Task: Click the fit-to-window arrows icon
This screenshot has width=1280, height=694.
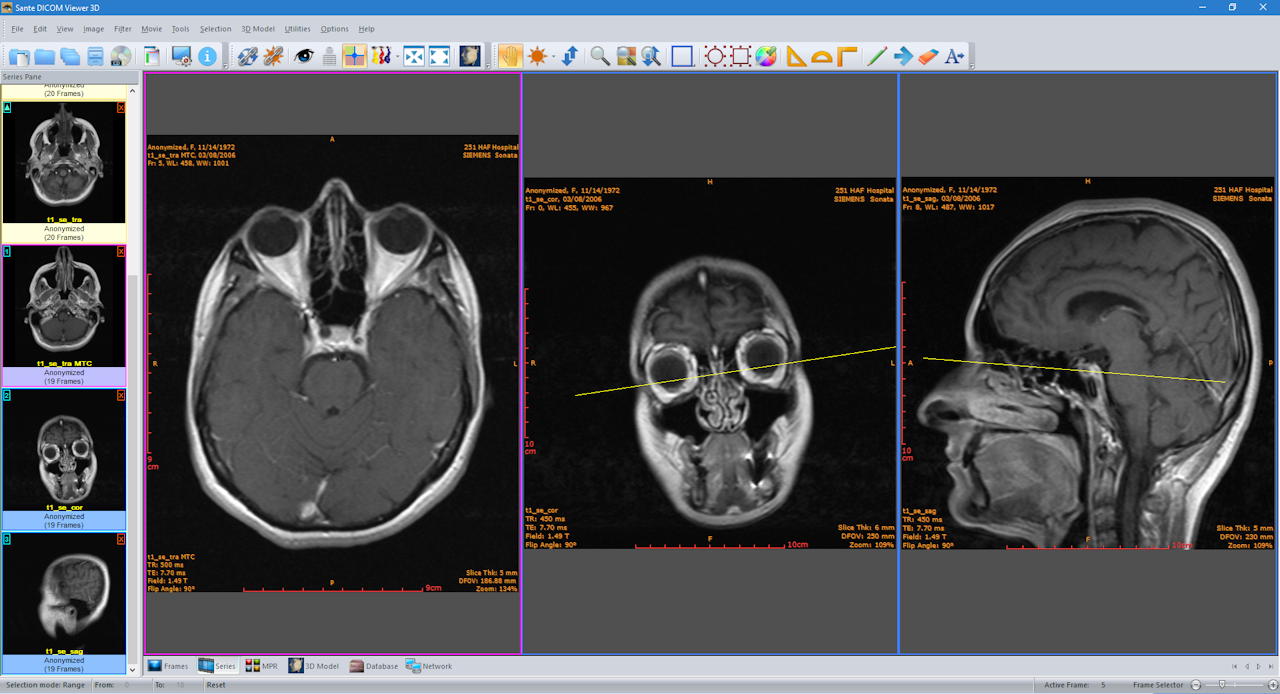Action: tap(414, 57)
